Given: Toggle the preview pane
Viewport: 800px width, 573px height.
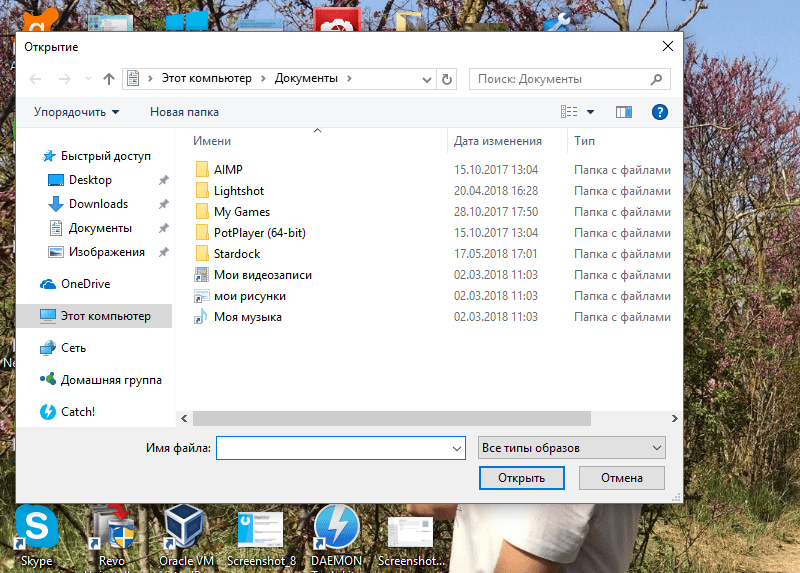Looking at the screenshot, I should [x=623, y=112].
